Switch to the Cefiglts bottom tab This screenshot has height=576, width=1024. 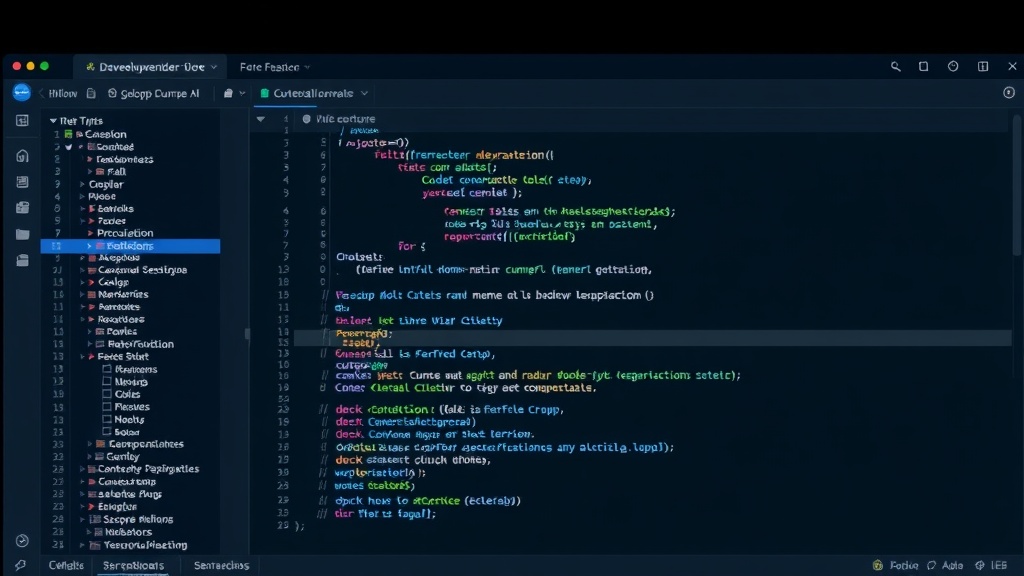(x=66, y=566)
